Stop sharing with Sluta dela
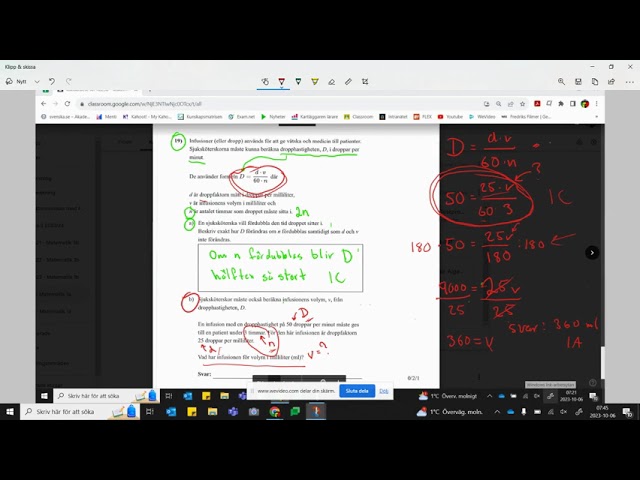This screenshot has width=640, height=480. tap(357, 391)
